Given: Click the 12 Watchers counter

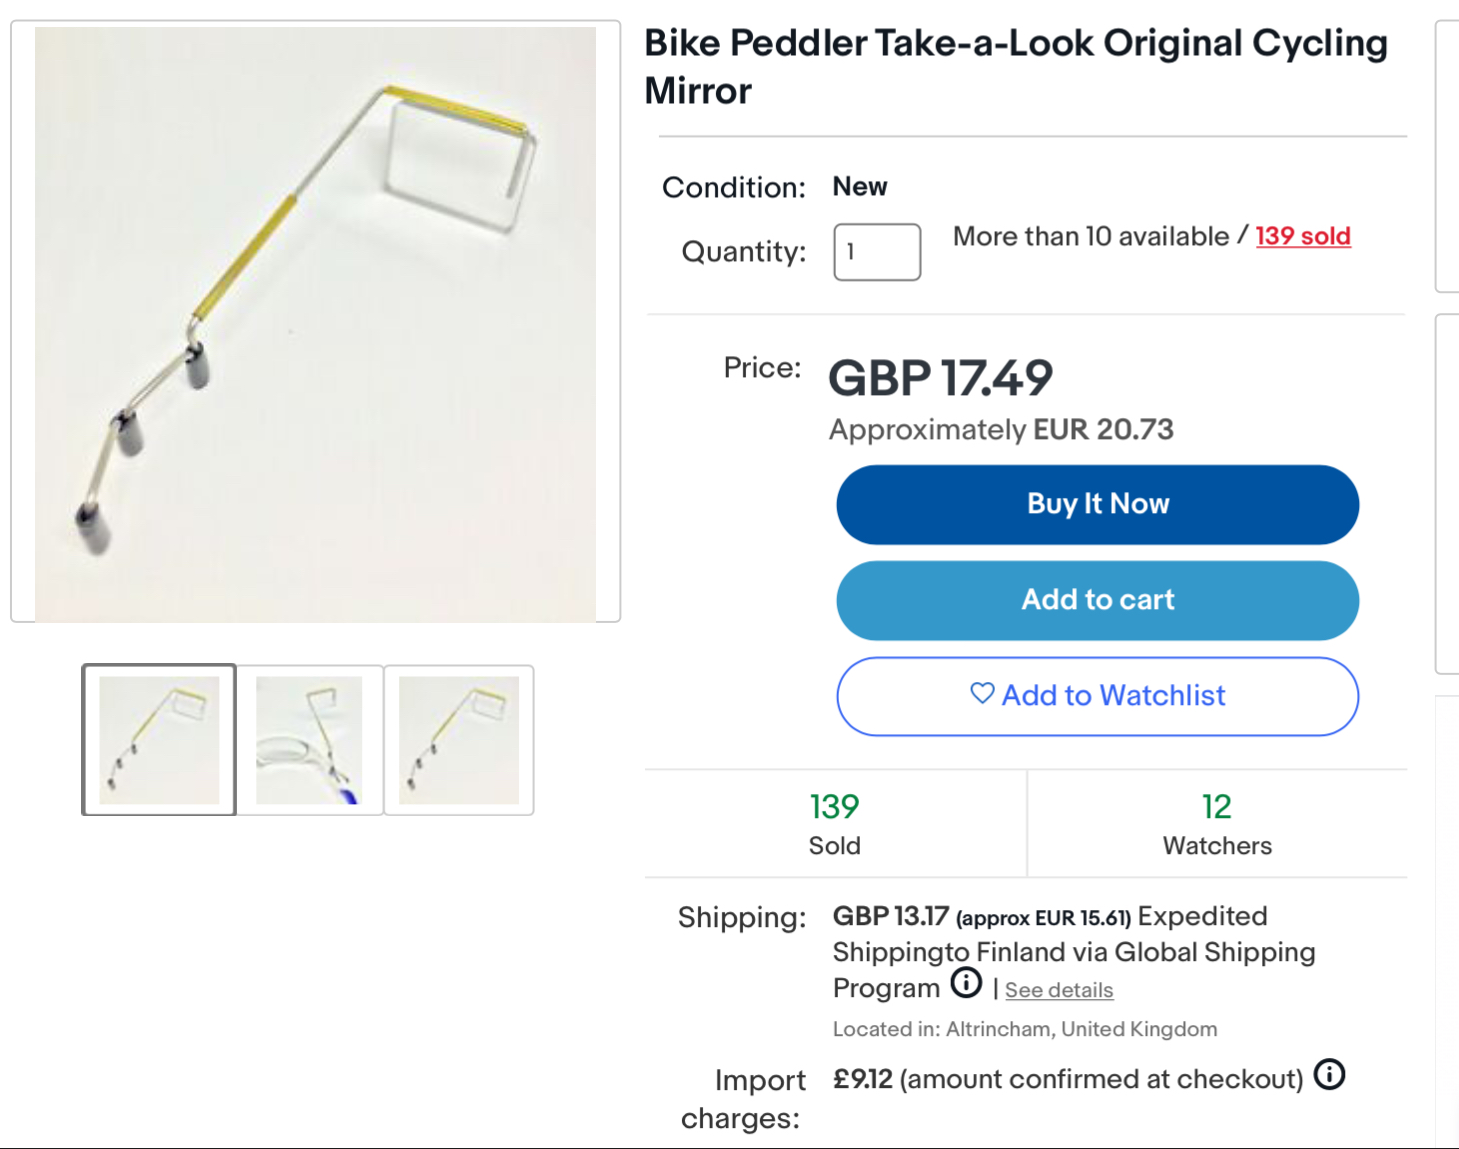Looking at the screenshot, I should click(1216, 823).
